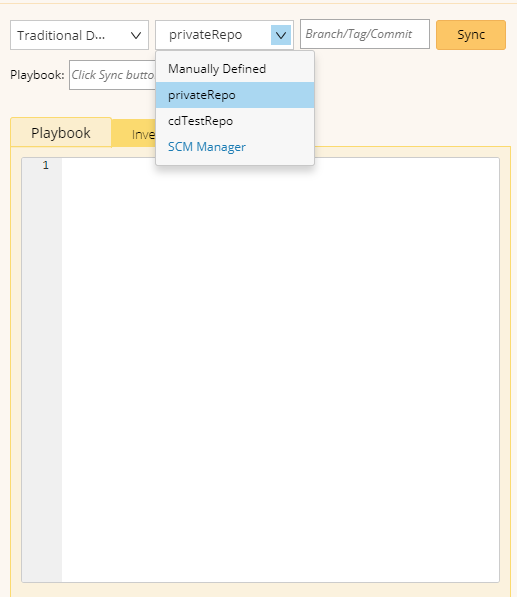Click the chevron arrow beside Traditional D...
The image size is (517, 597).
136,35
